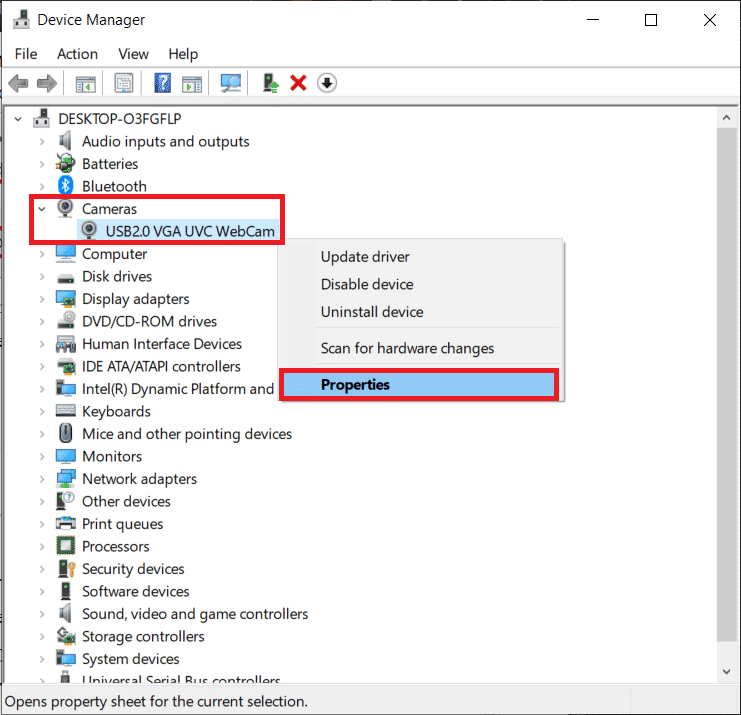The image size is (741, 715).
Task: Expand the Bluetooth category
Action: click(42, 186)
